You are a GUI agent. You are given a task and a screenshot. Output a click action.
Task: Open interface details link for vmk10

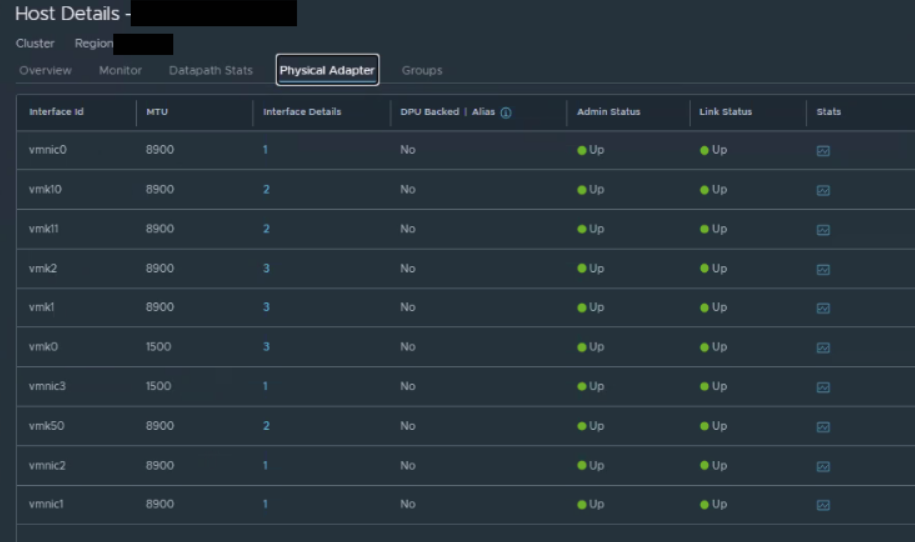click(266, 190)
